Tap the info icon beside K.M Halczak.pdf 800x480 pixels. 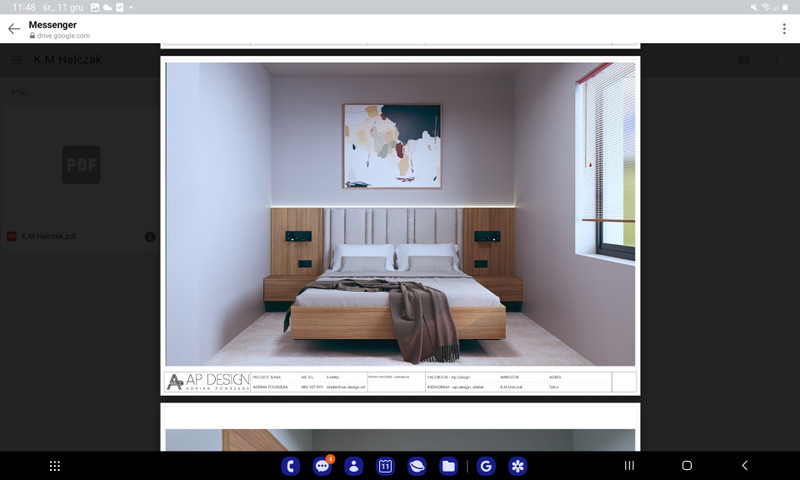(x=150, y=237)
